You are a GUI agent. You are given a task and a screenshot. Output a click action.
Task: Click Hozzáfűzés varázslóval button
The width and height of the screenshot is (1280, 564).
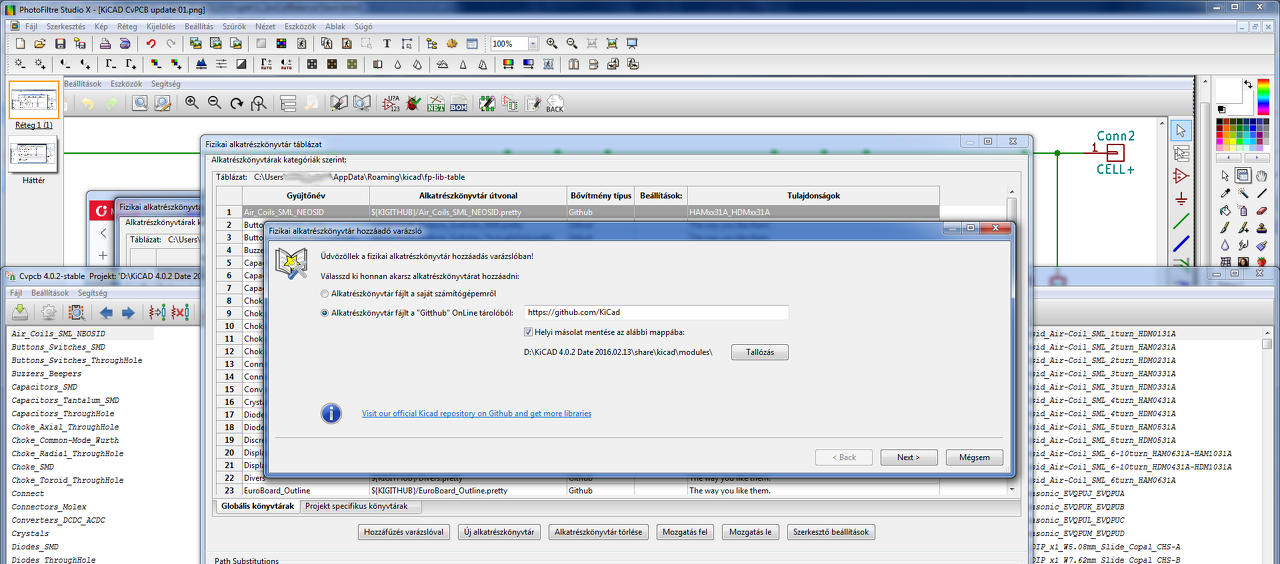[404, 532]
